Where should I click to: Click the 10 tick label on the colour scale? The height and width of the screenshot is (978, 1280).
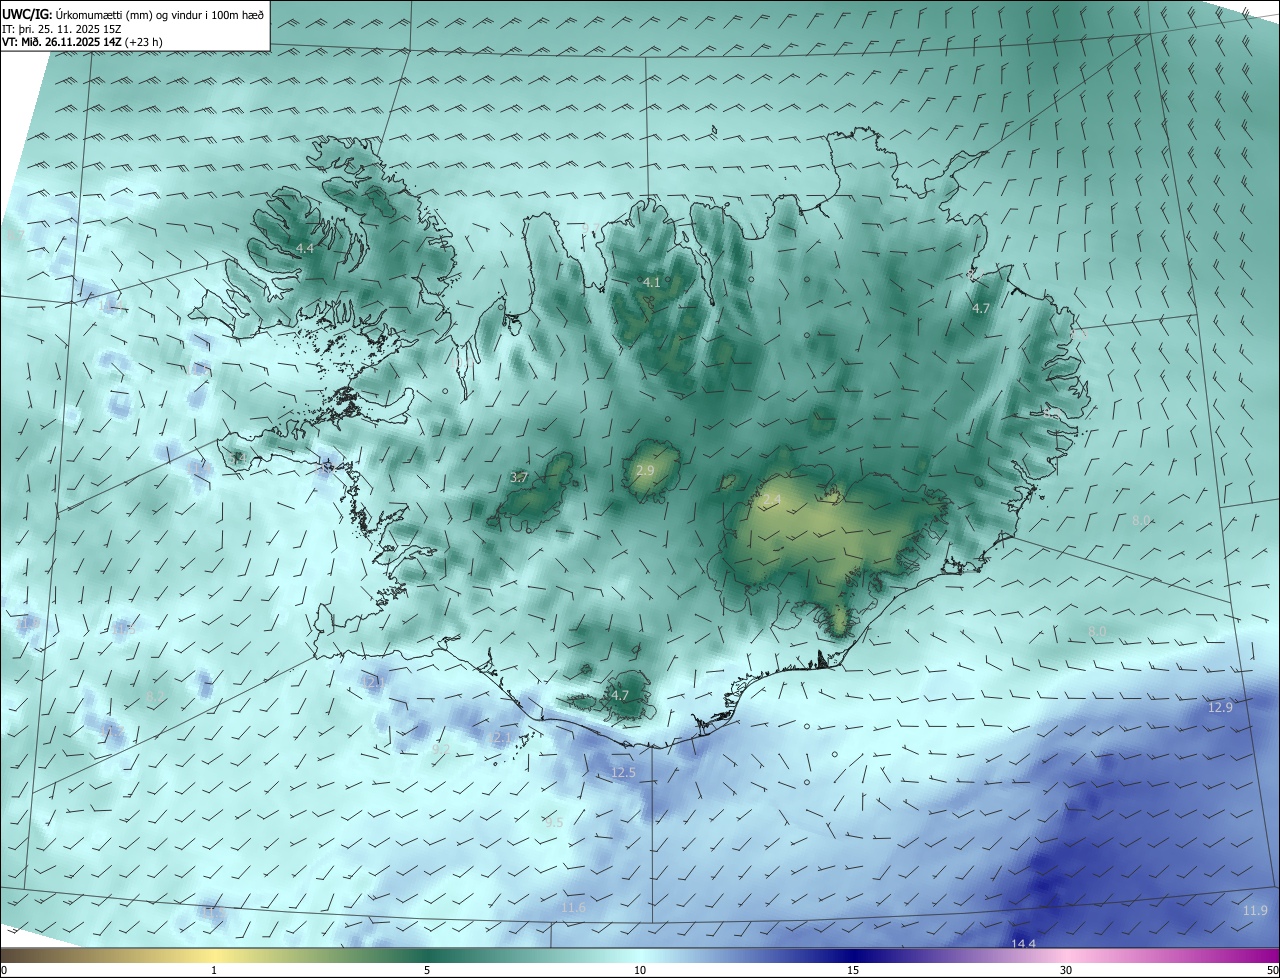[640, 970]
